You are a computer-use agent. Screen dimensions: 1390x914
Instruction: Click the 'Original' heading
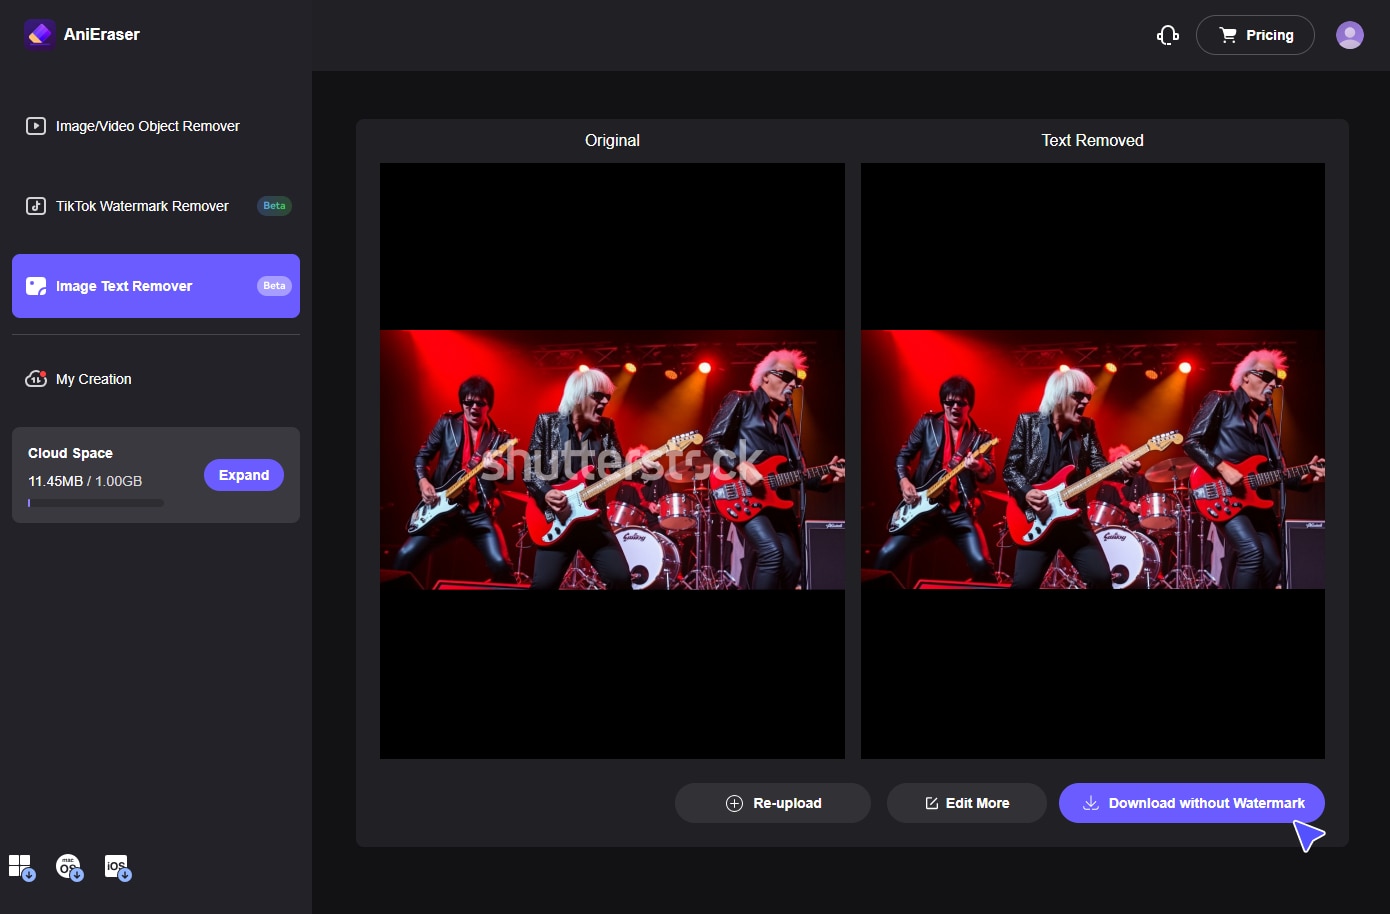click(x=612, y=140)
